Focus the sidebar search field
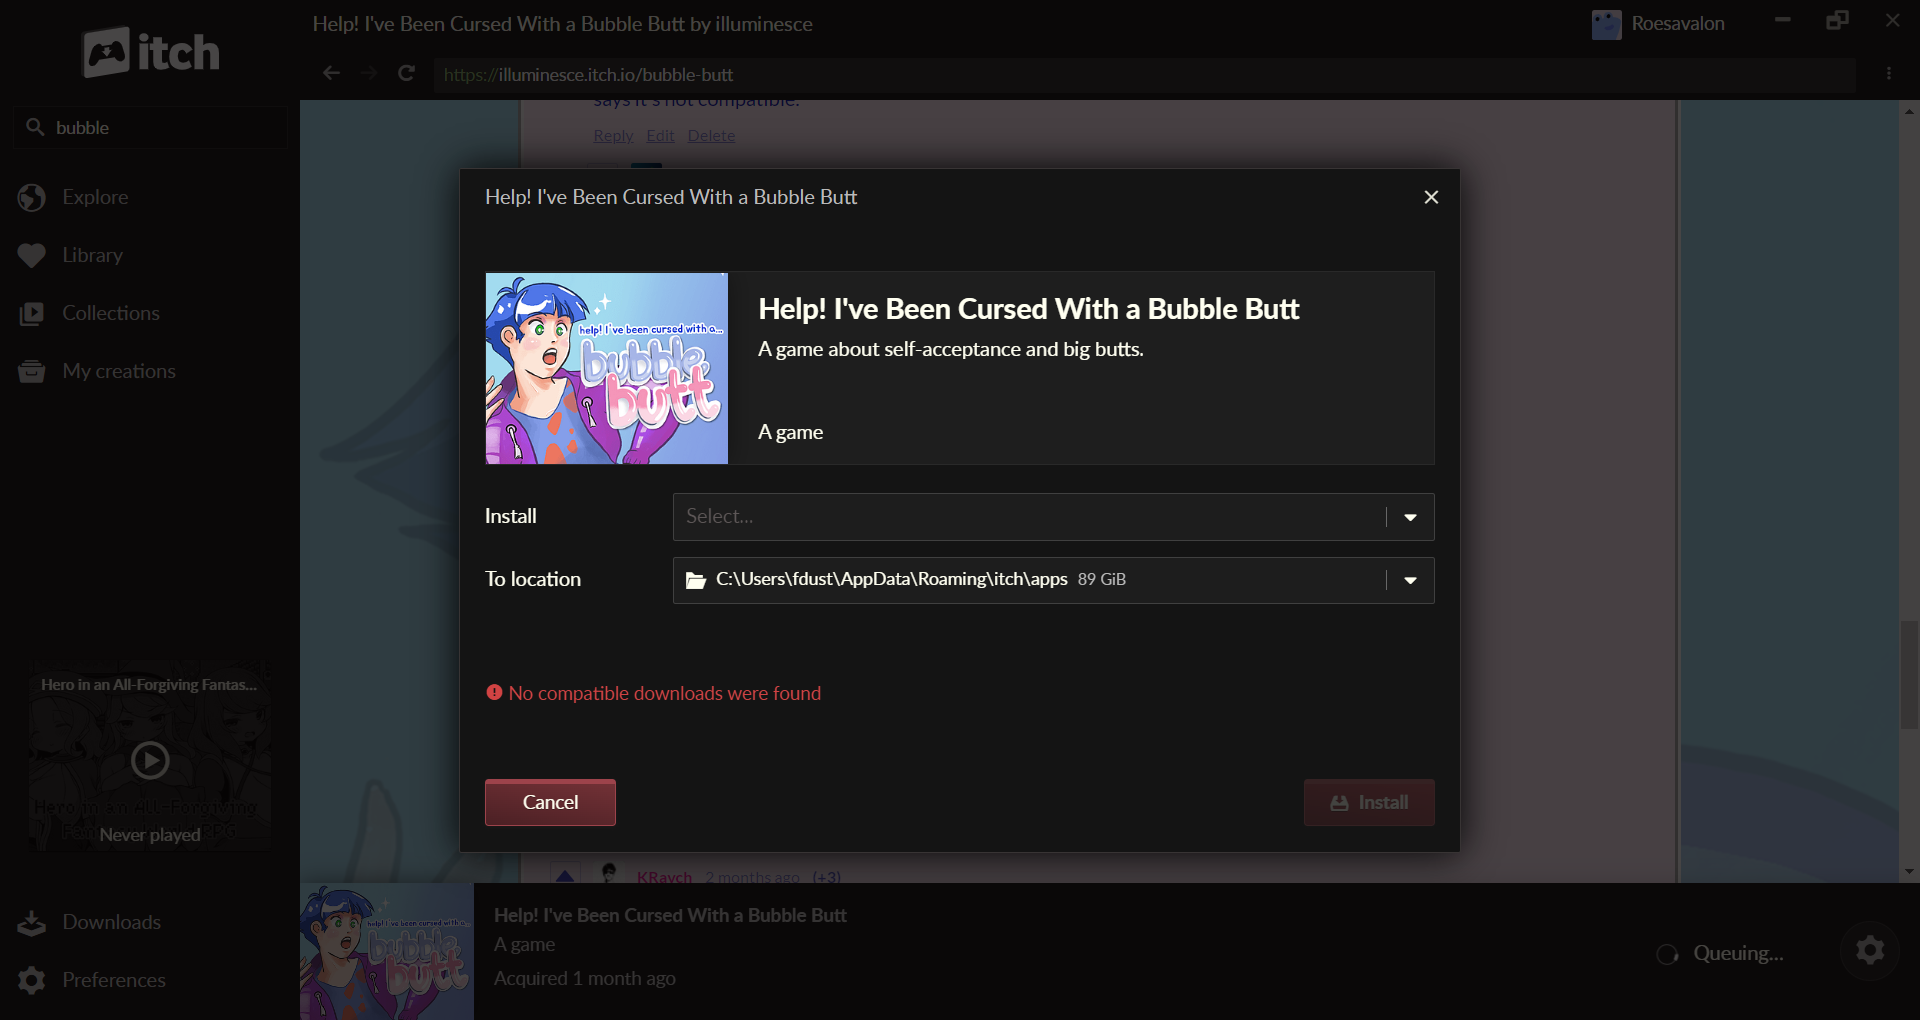This screenshot has width=1920, height=1020. point(150,127)
